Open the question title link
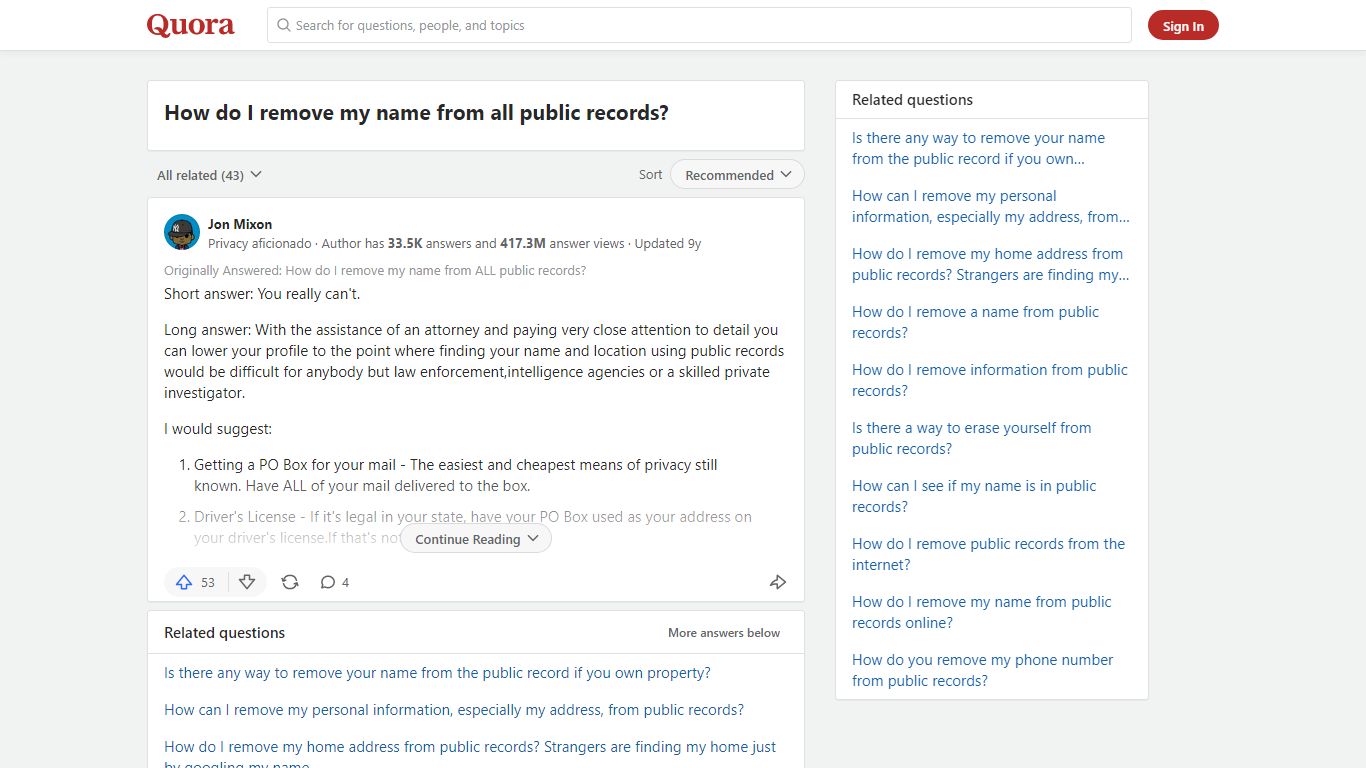 (416, 113)
